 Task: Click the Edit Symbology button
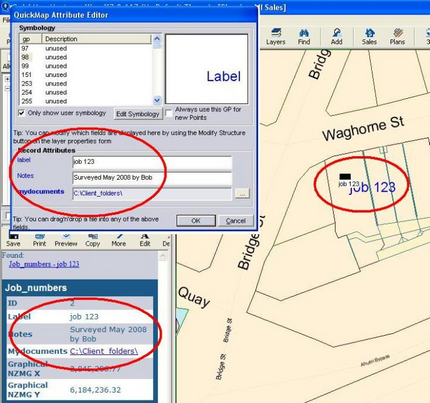138,114
